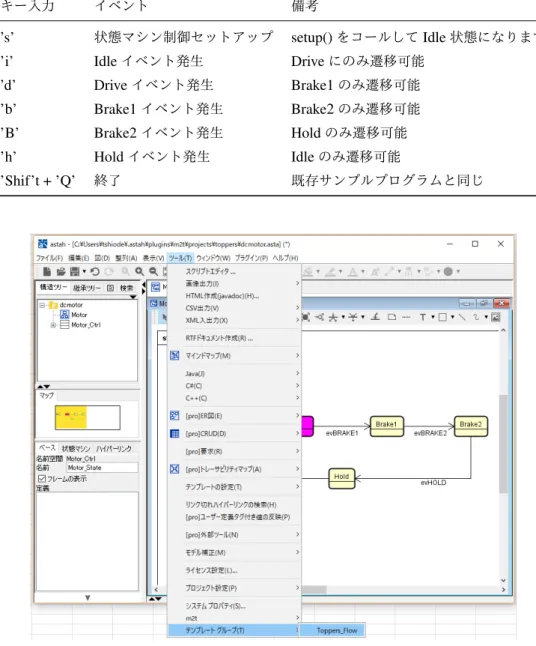Expand the 画像出力(I) submenu
Image resolution: width=536 pixels, height=646 pixels.
[234, 284]
